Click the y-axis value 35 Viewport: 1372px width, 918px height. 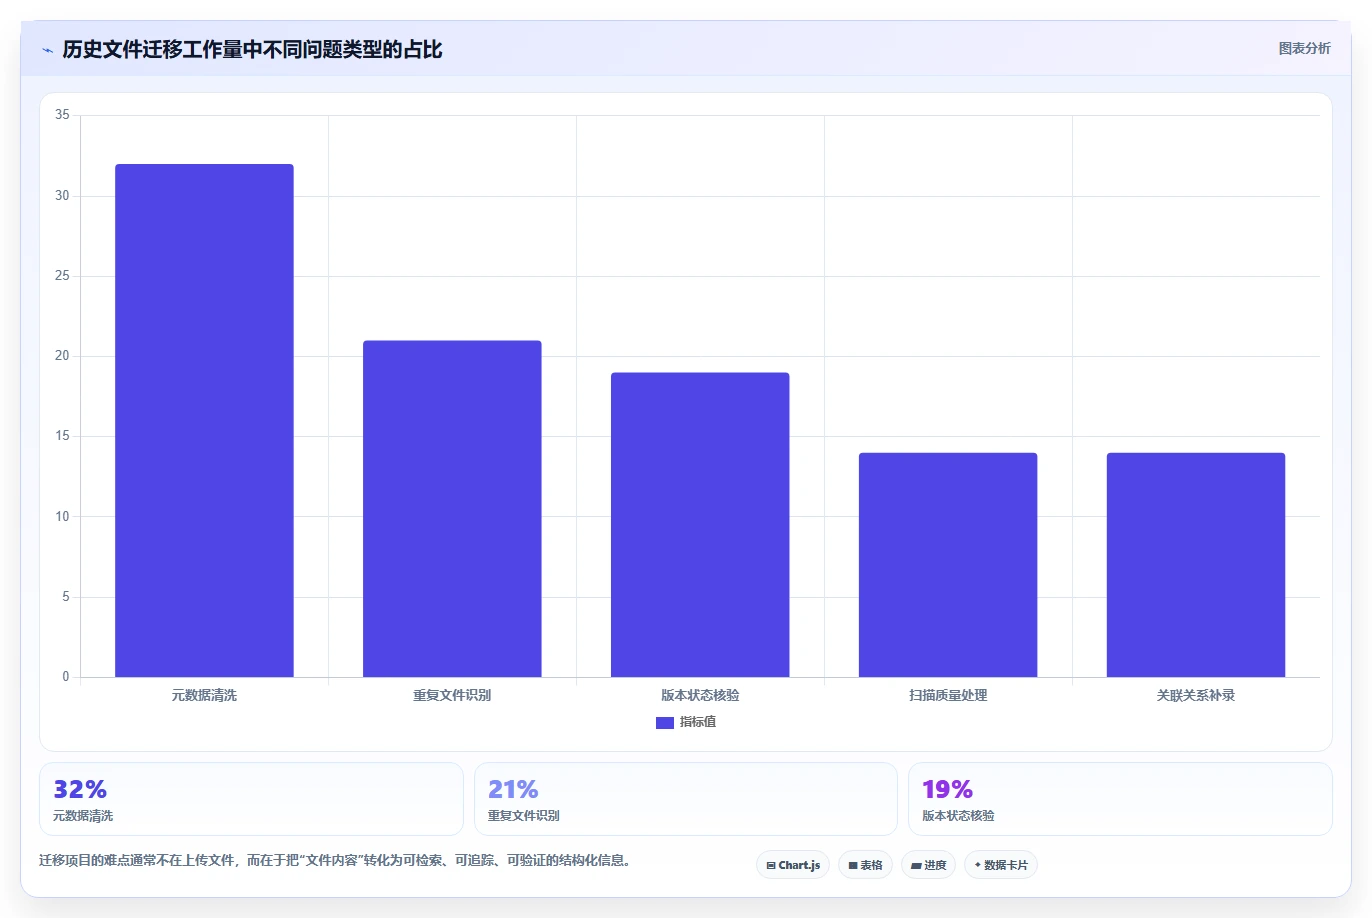tap(62, 115)
